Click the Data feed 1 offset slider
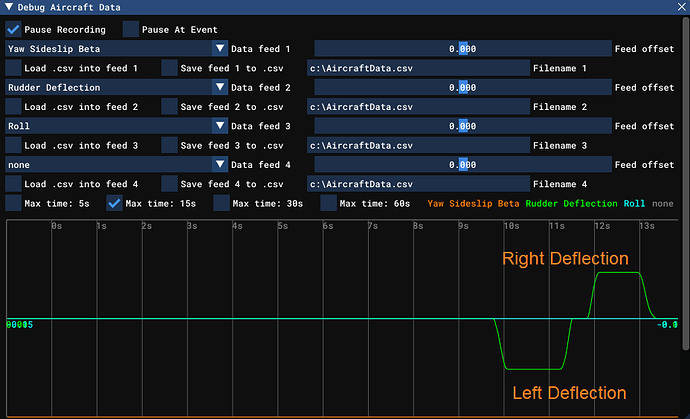 click(462, 48)
